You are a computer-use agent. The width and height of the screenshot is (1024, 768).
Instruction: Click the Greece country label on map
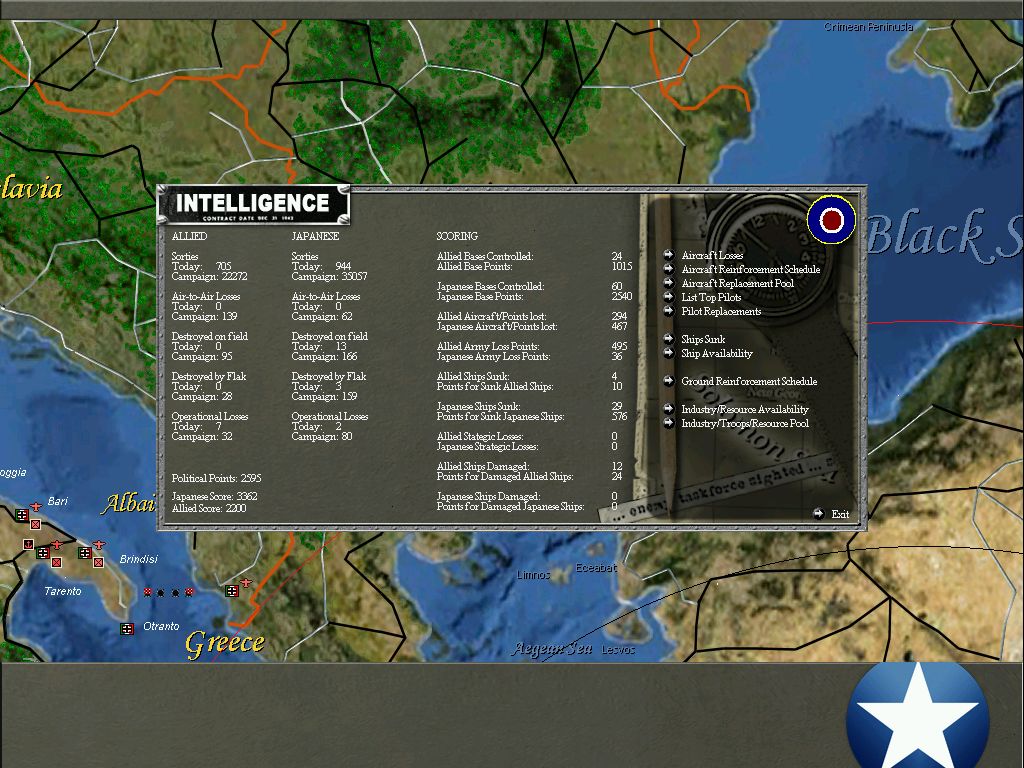tap(225, 643)
